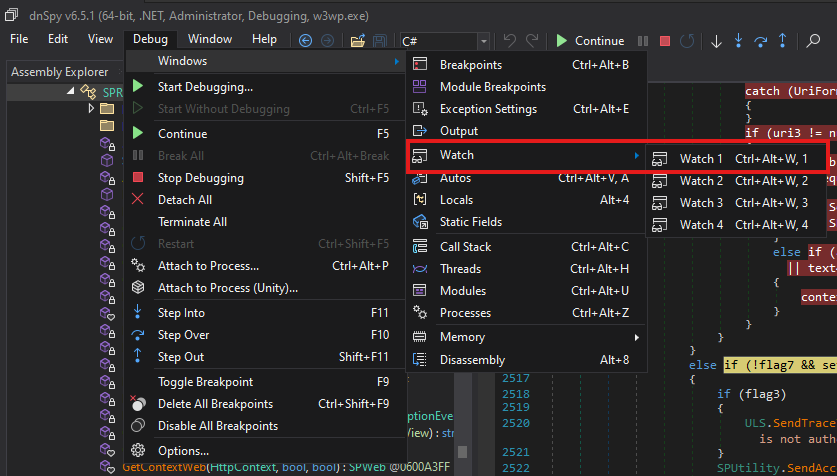
Task: Click the Redo toolbar icon
Action: (x=532, y=41)
